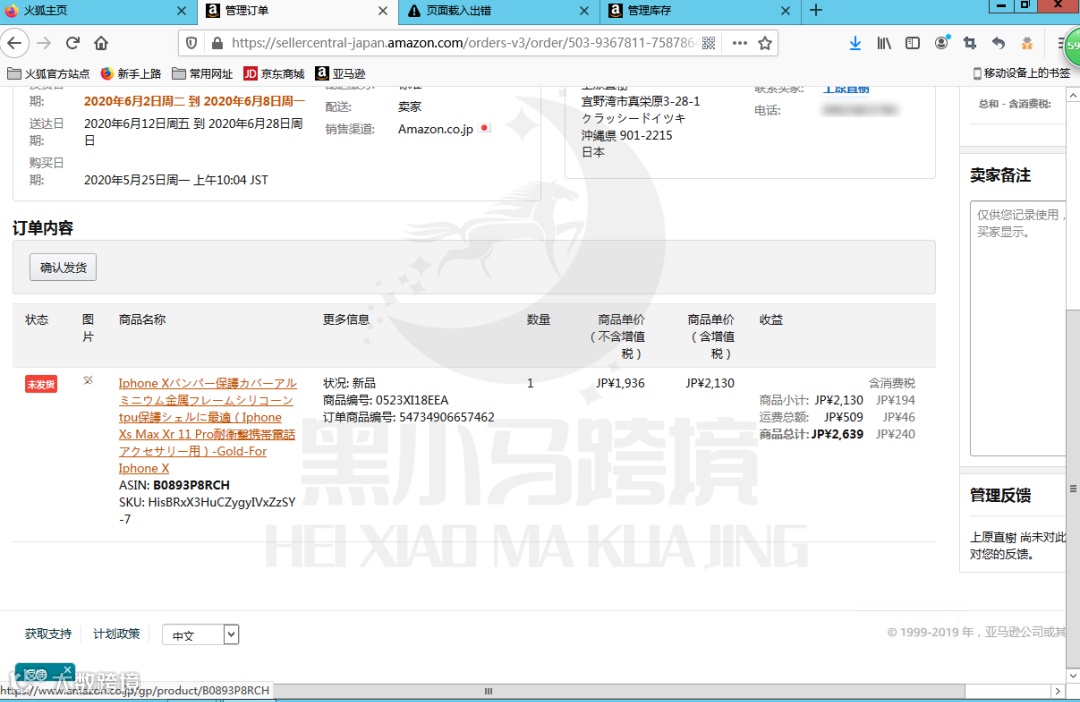Click the Amazon.co.jp sales channel text
Viewport: 1080px width, 702px height.
click(x=435, y=129)
